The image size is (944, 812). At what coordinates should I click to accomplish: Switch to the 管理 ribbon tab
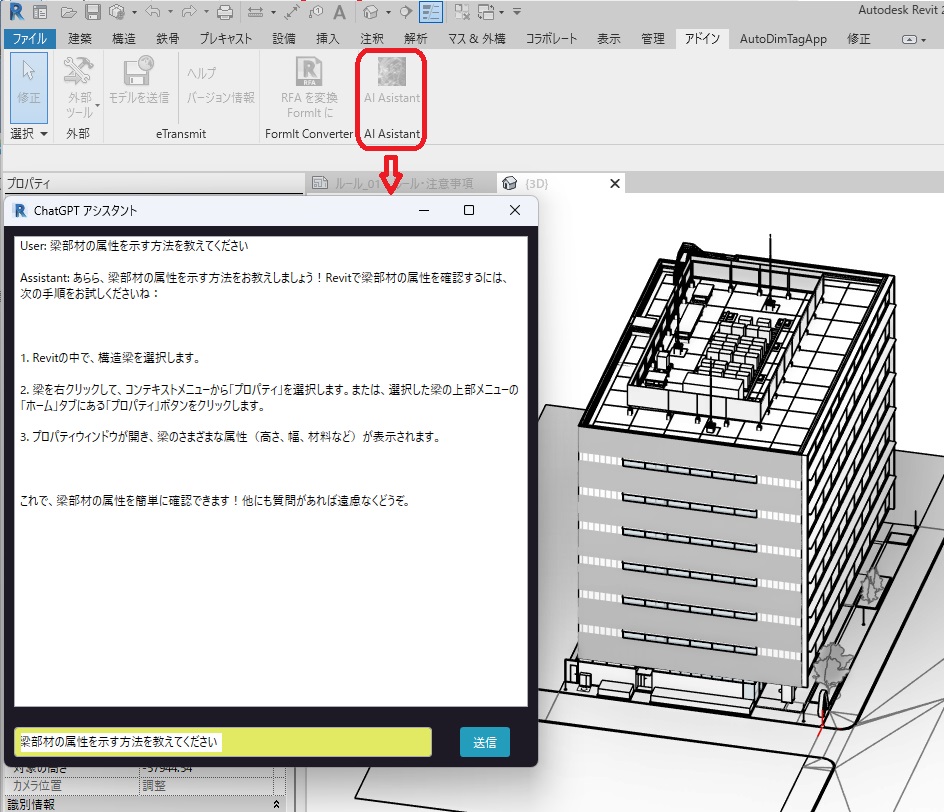click(x=653, y=39)
